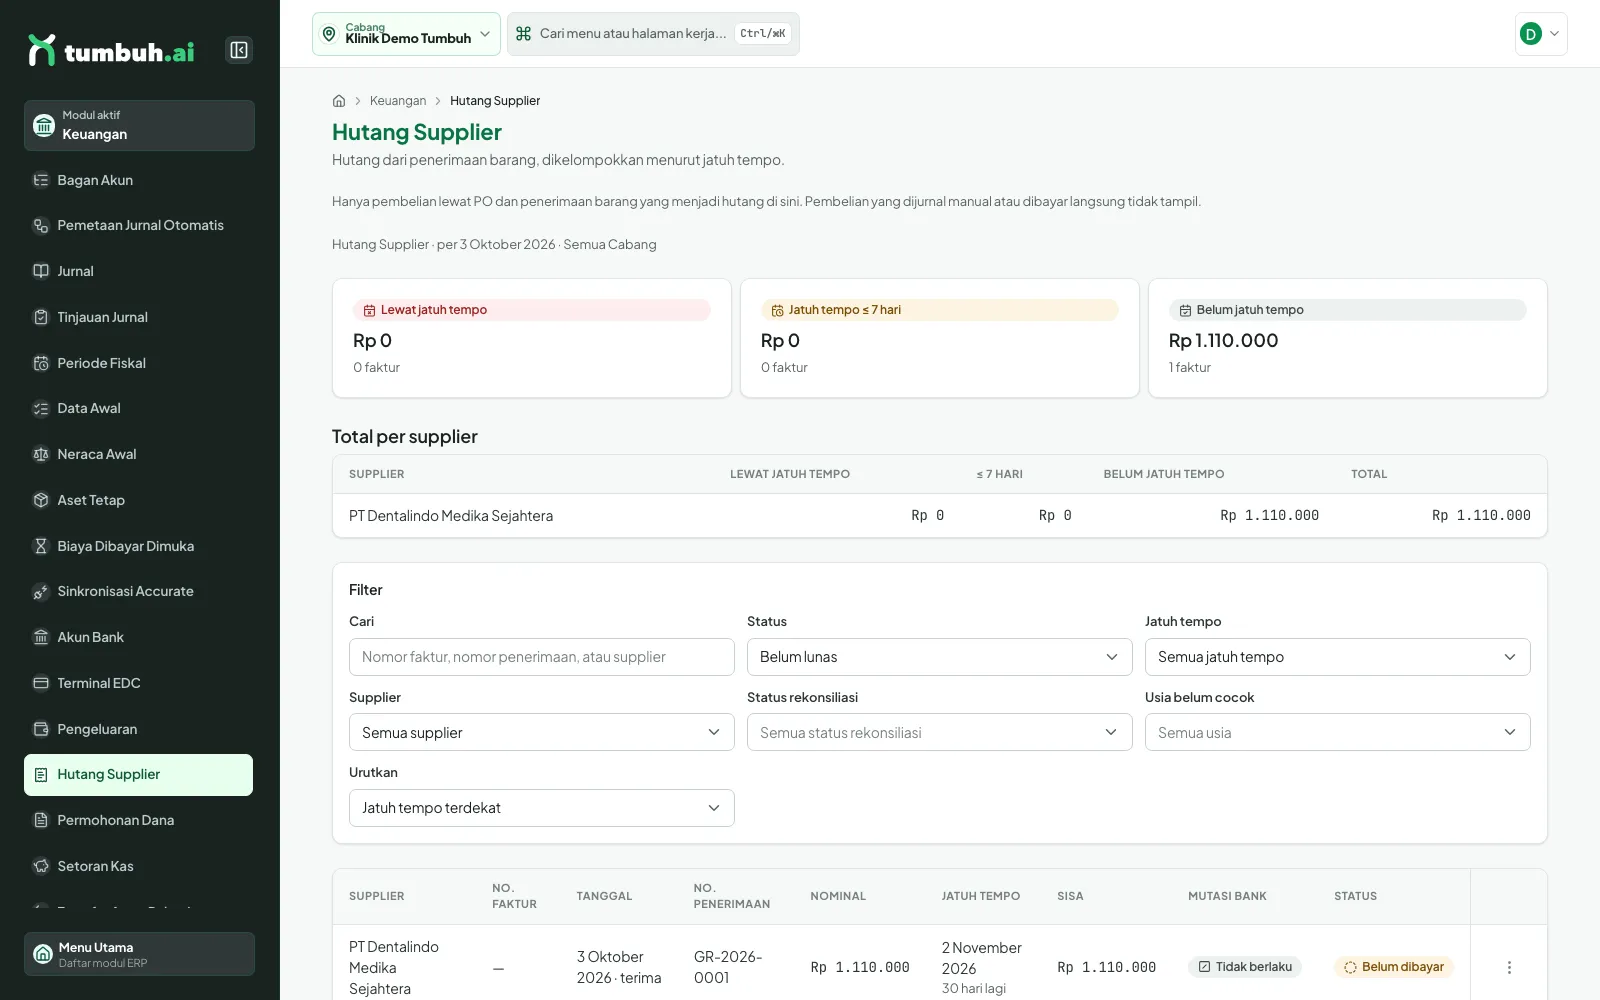Click the Modul aktif Keuangan card

tap(139, 125)
